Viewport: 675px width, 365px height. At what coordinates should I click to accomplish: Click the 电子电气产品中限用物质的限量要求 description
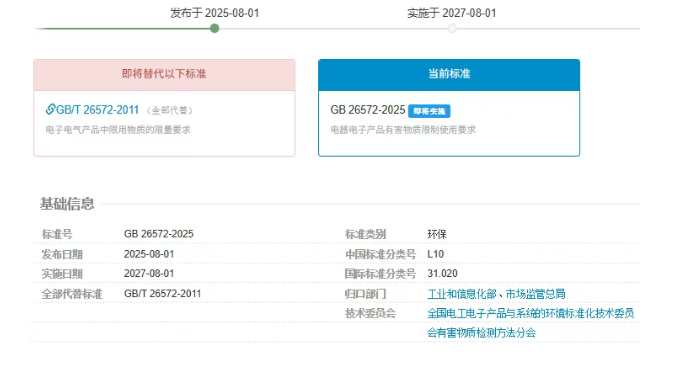[x=118, y=130]
